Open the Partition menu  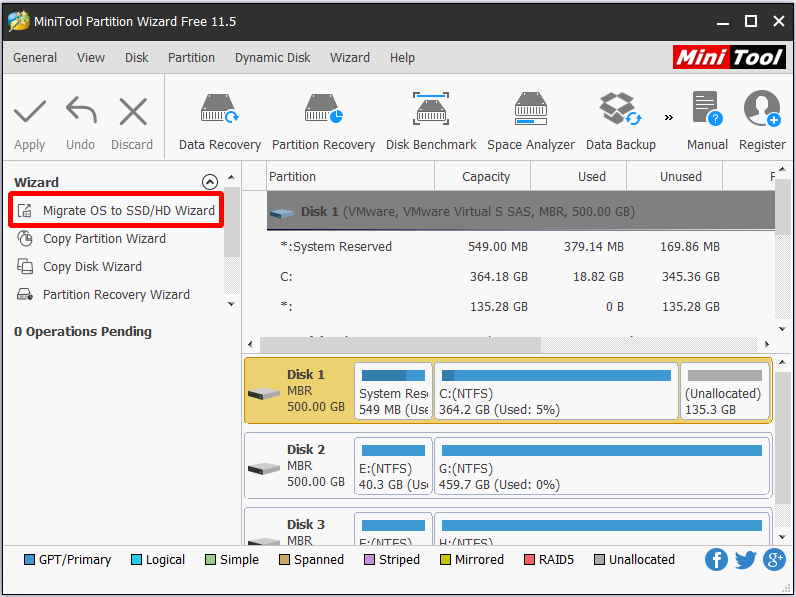pos(191,57)
